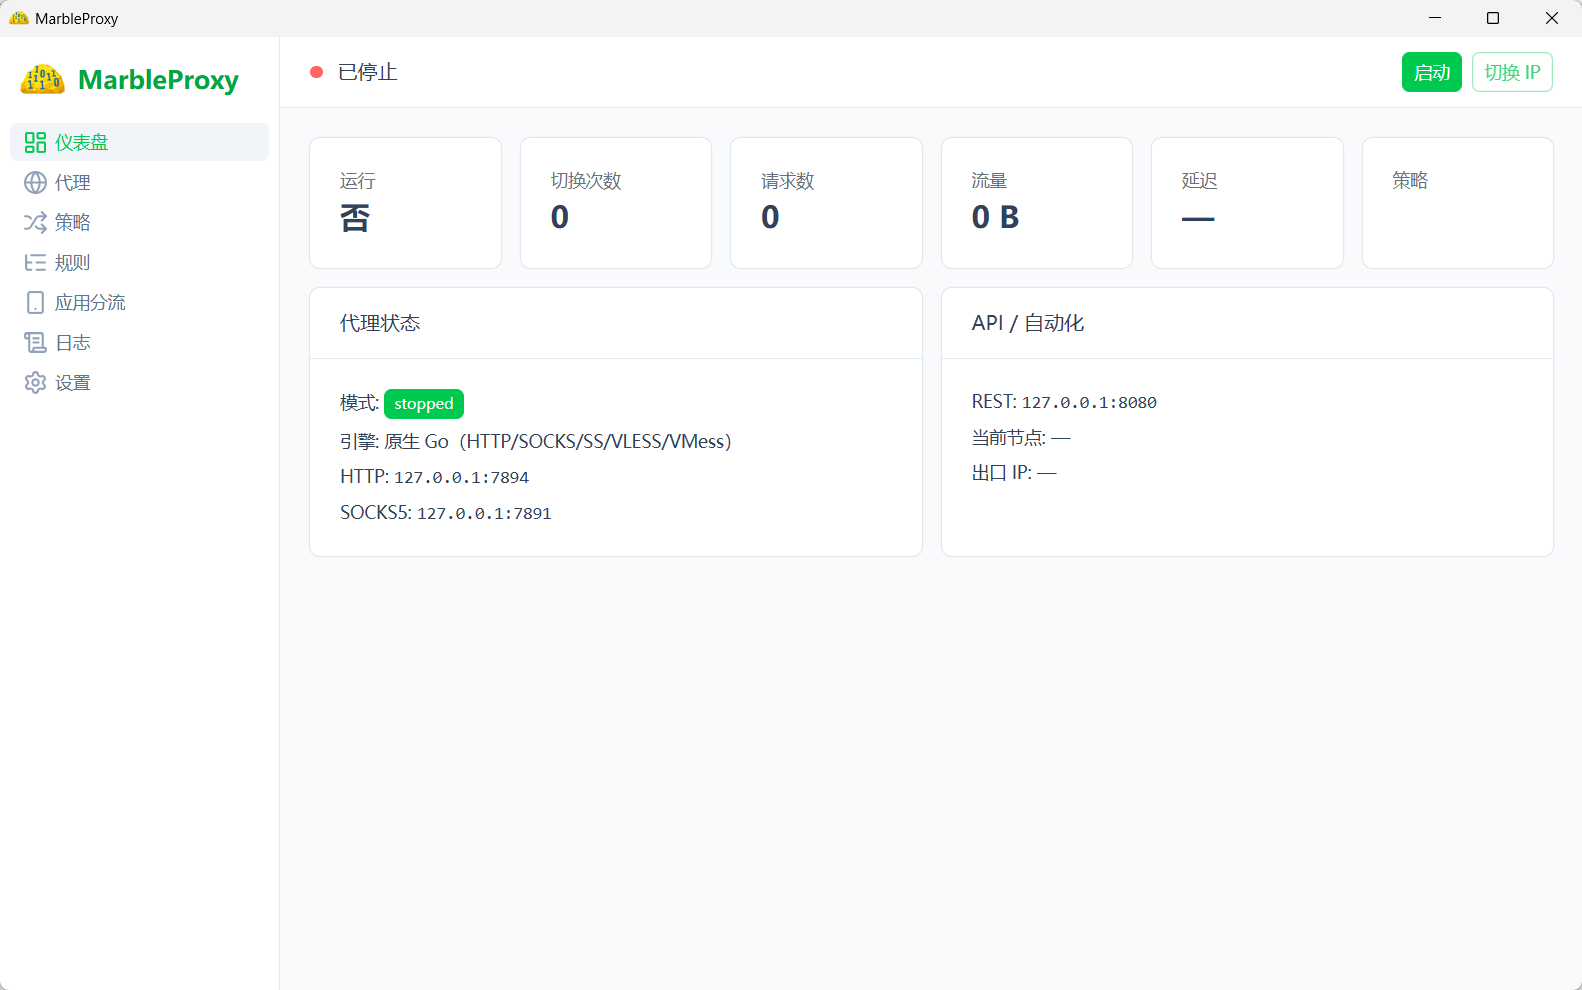Click the MarbleProxy brand name in sidebar
Screen dimensions: 1582x990
tap(158, 80)
